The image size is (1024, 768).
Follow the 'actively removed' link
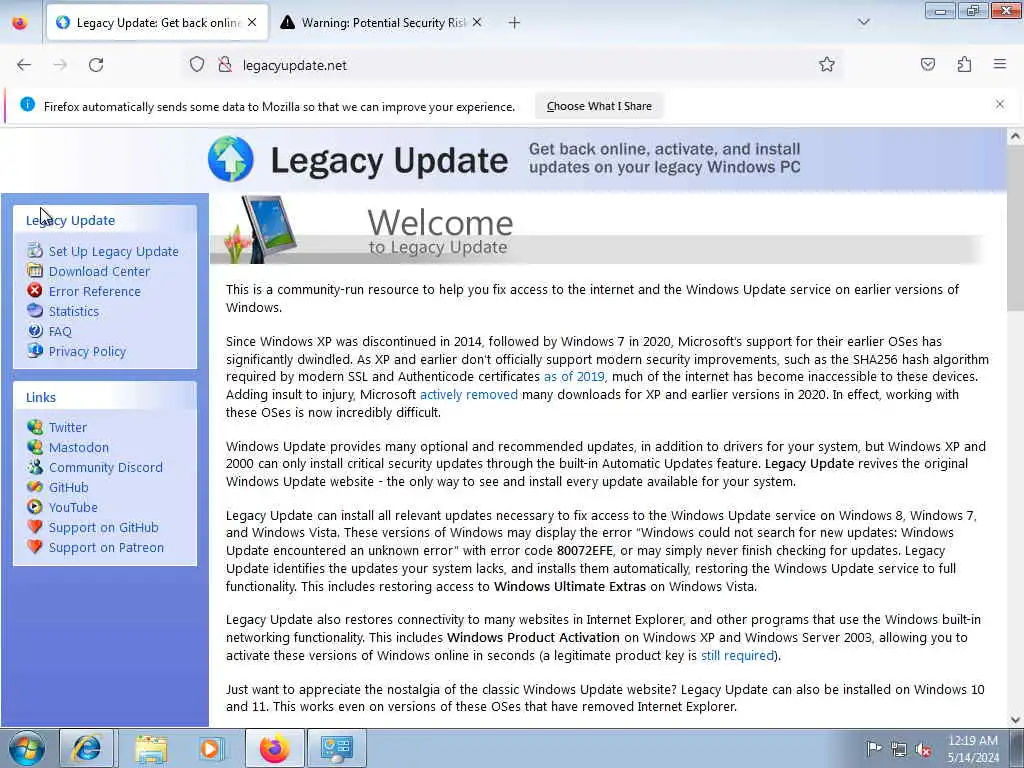(468, 394)
